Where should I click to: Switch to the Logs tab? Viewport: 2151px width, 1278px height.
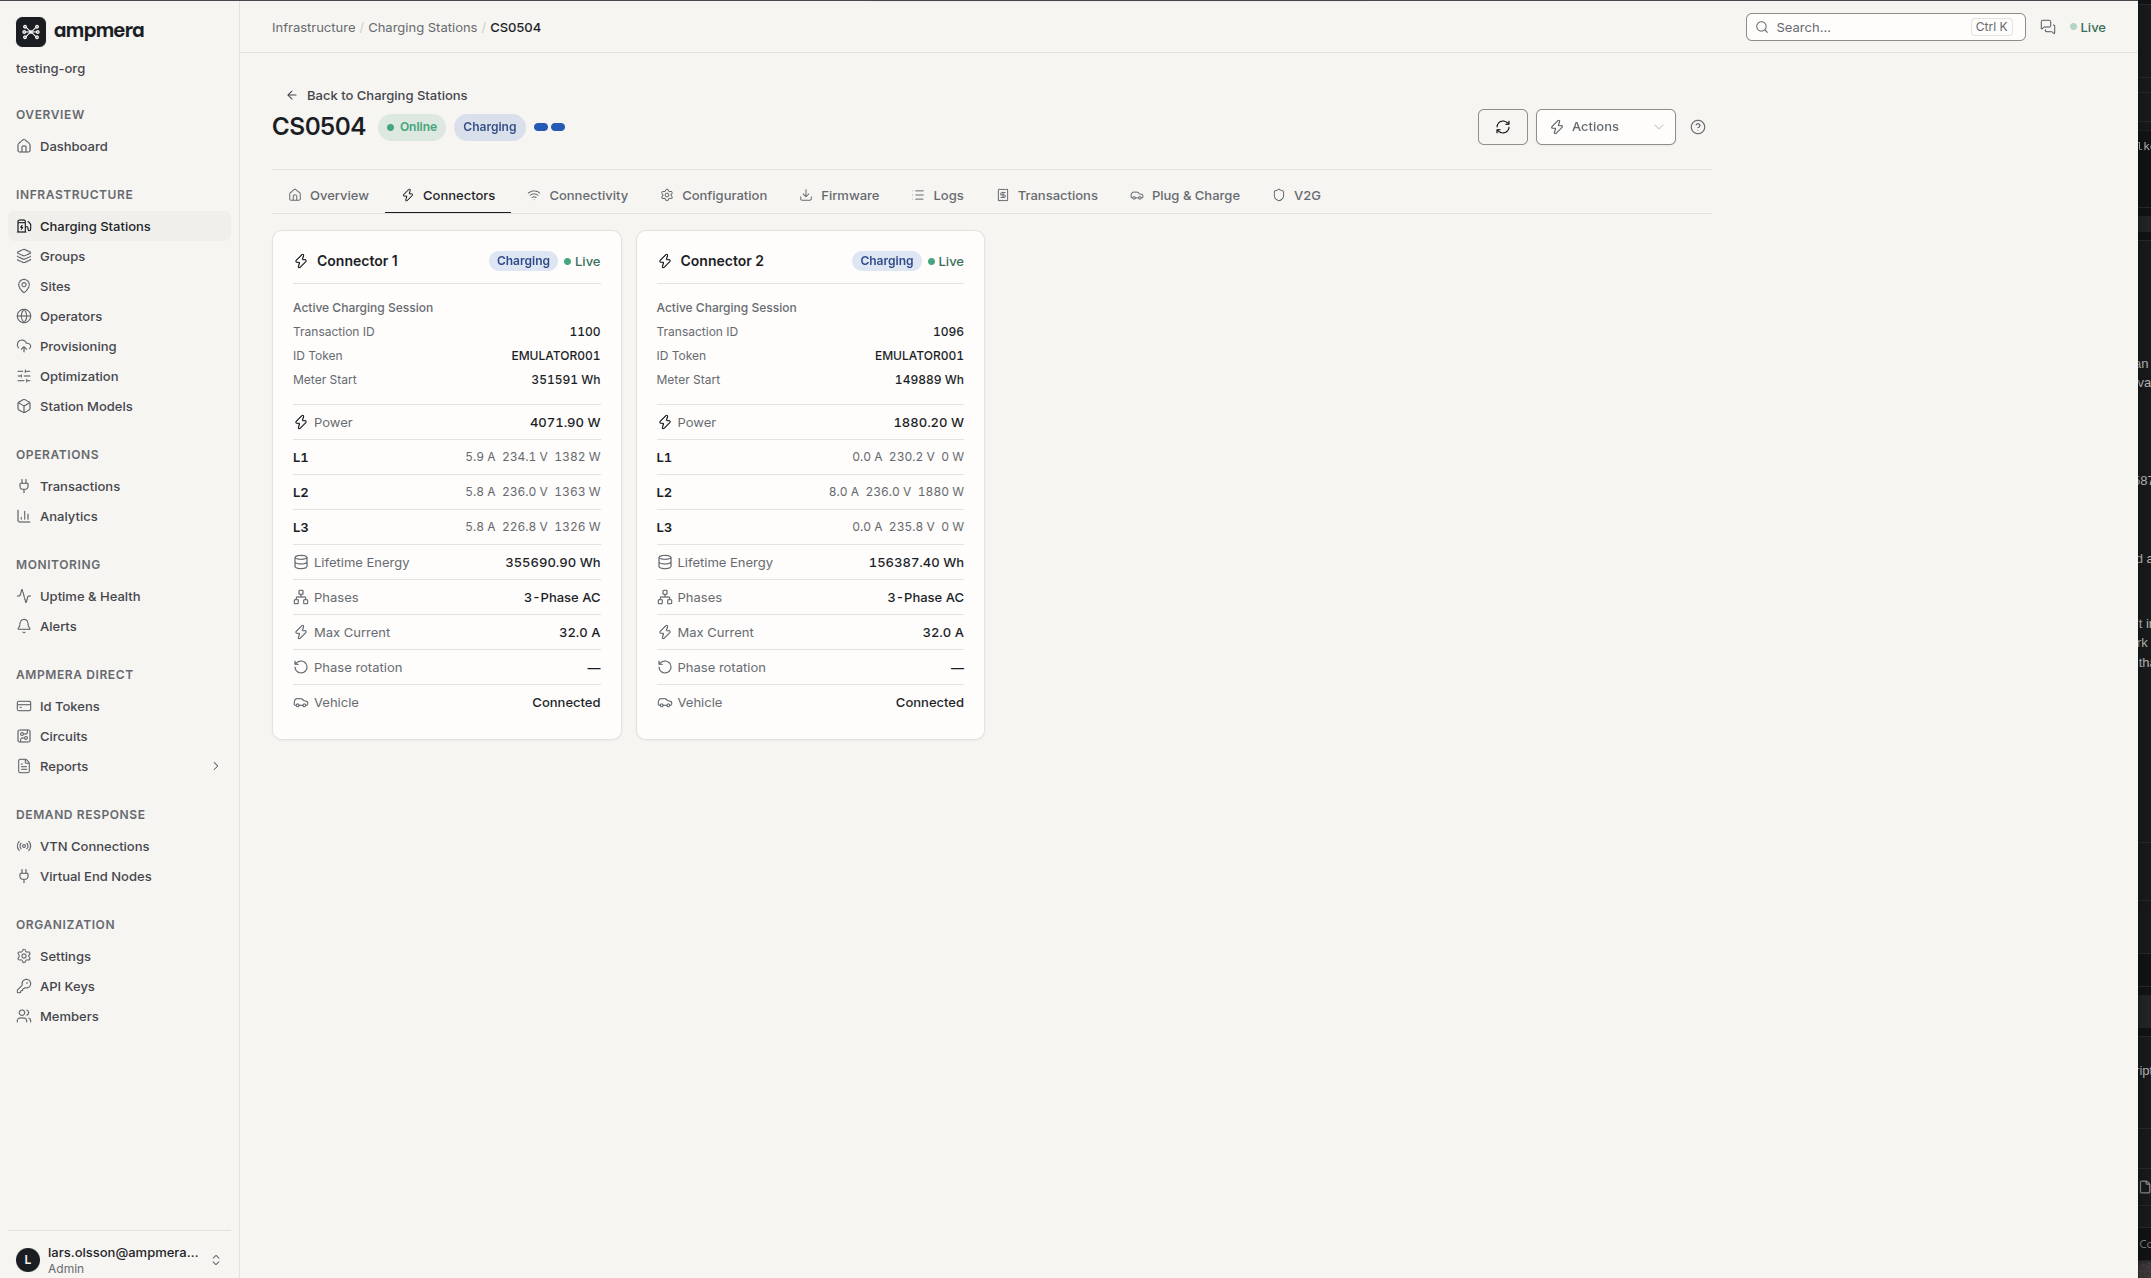tap(938, 195)
